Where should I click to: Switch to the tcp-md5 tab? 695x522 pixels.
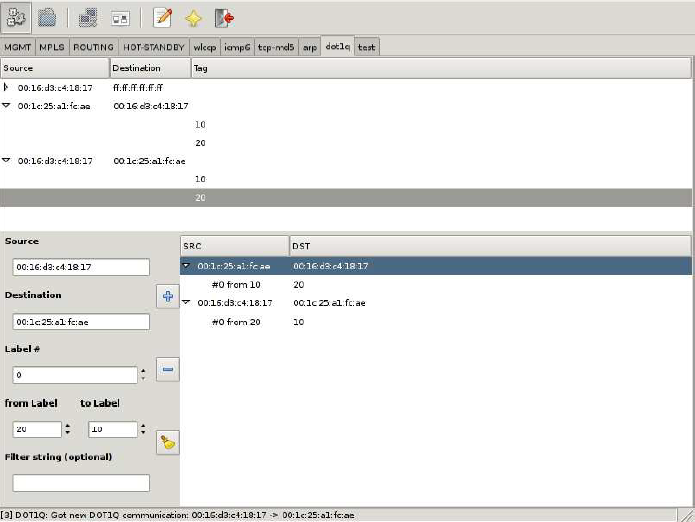coord(276,47)
